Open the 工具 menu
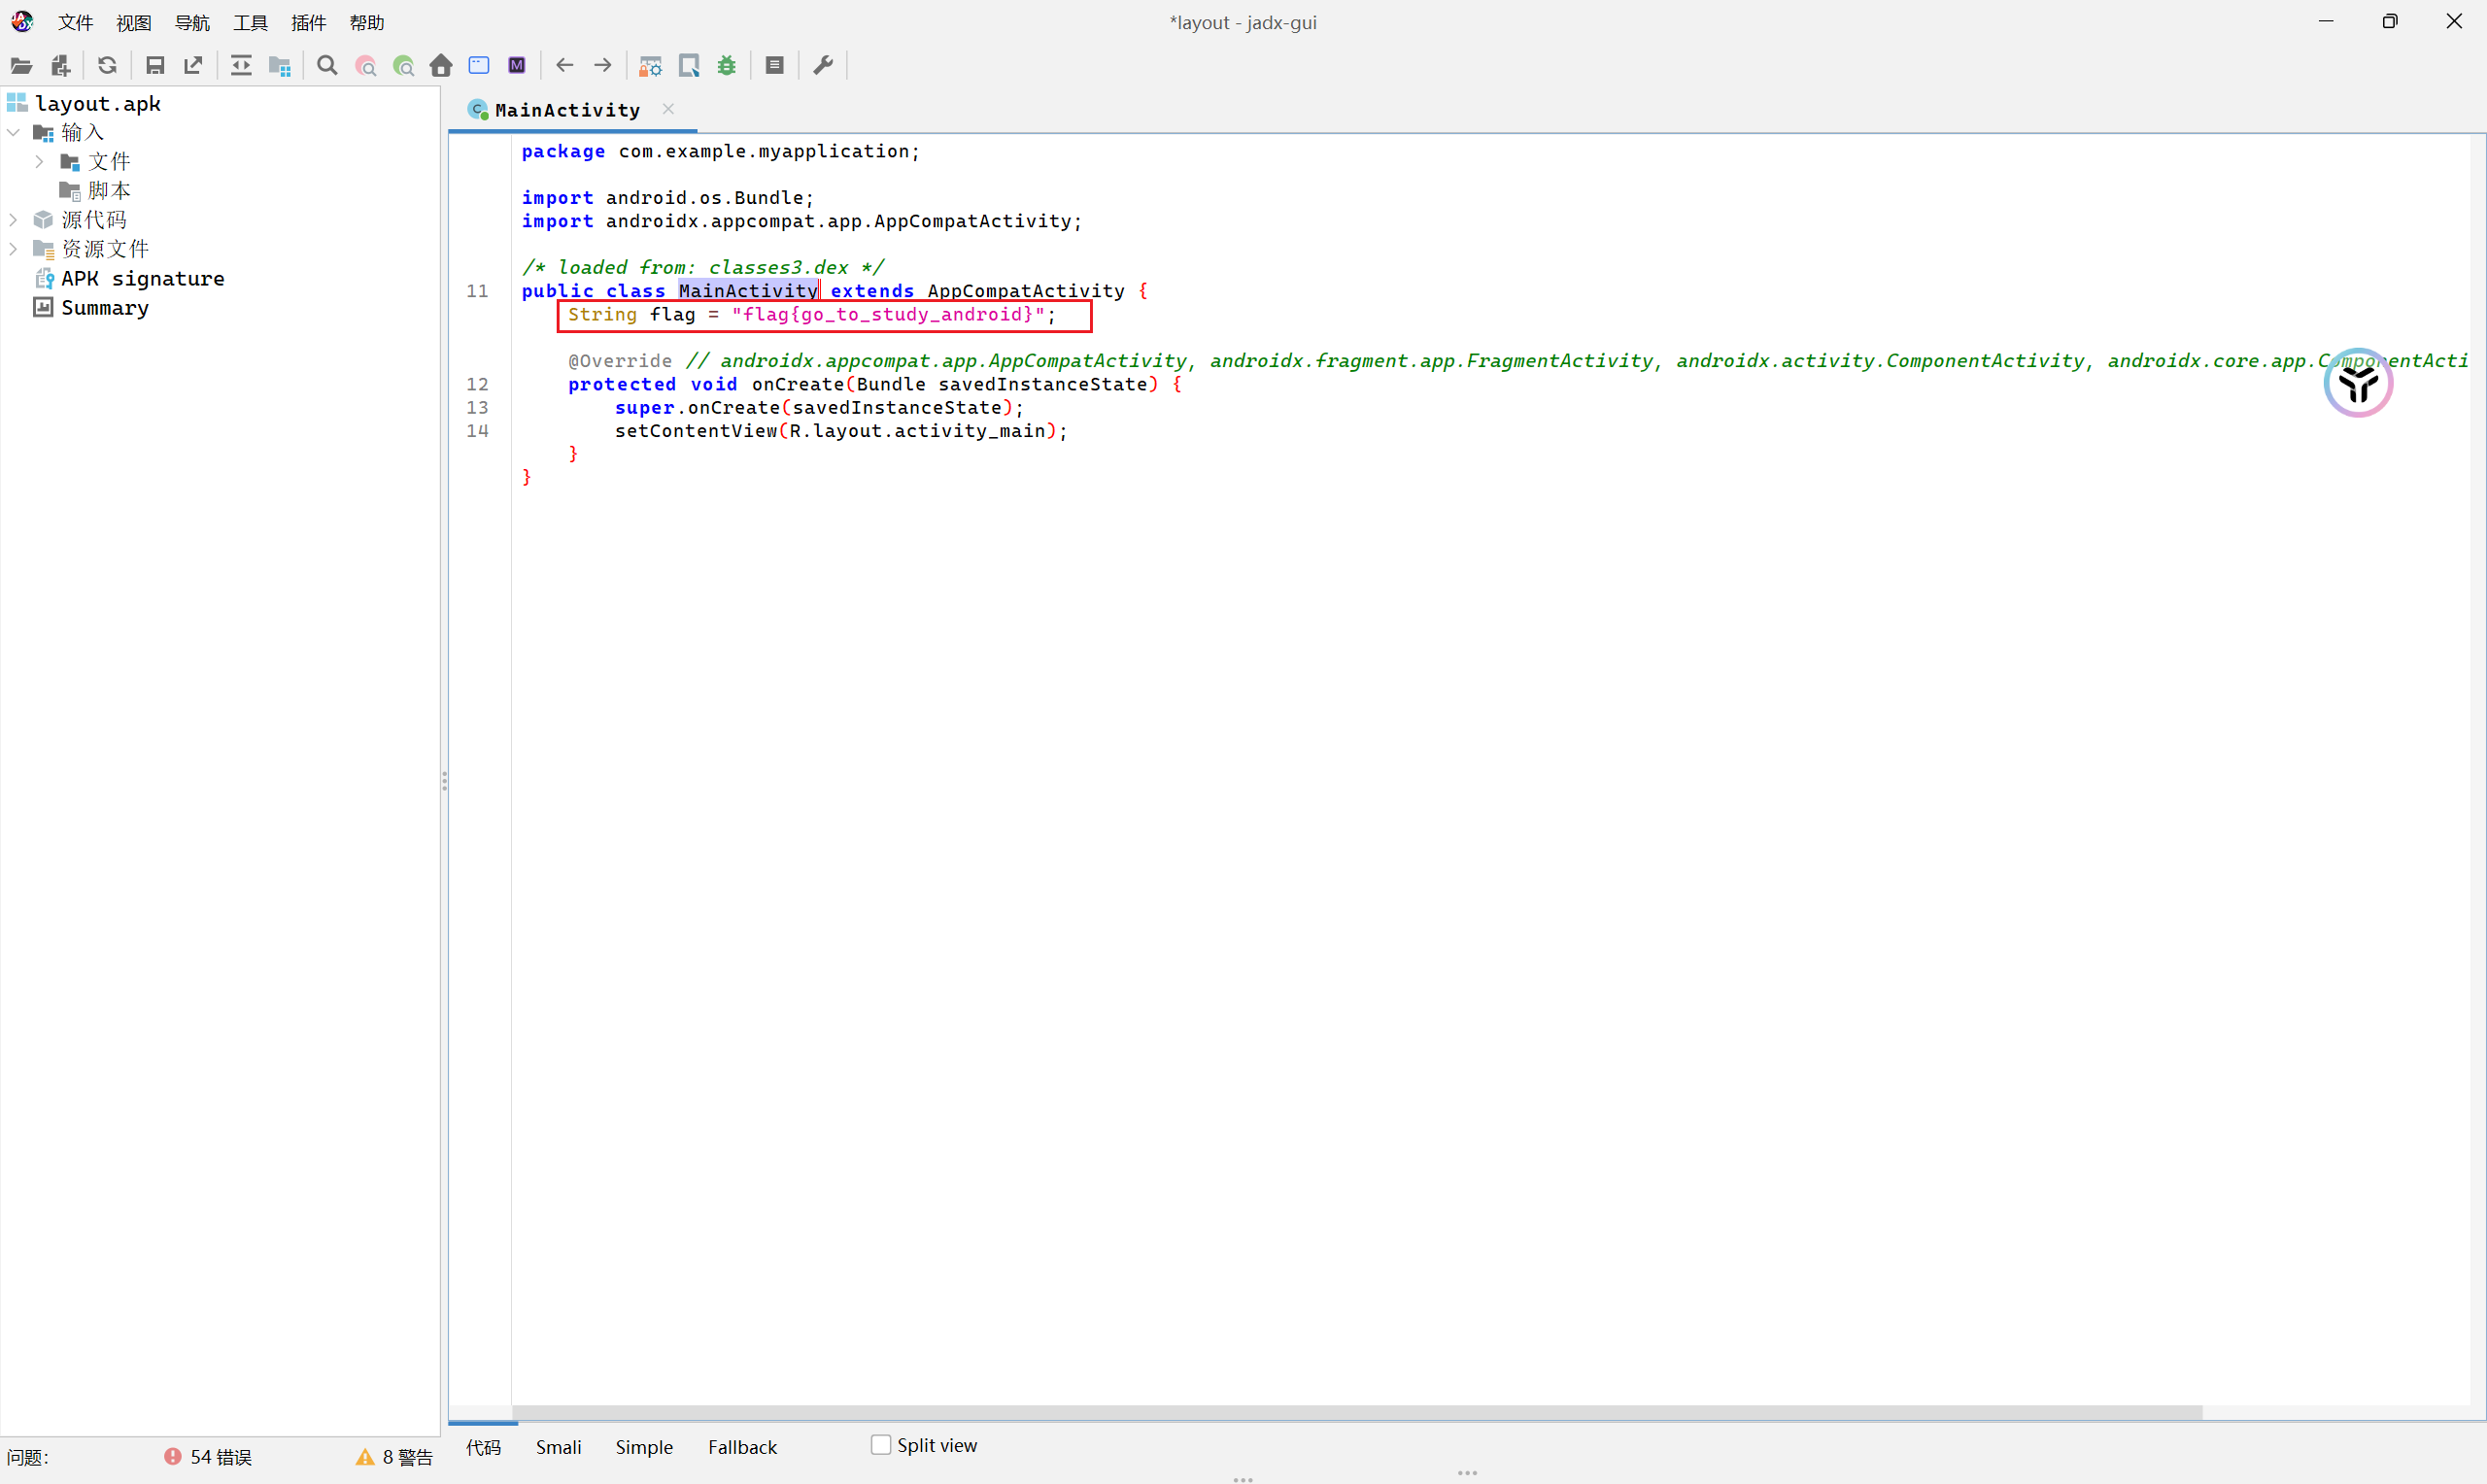 [x=250, y=22]
